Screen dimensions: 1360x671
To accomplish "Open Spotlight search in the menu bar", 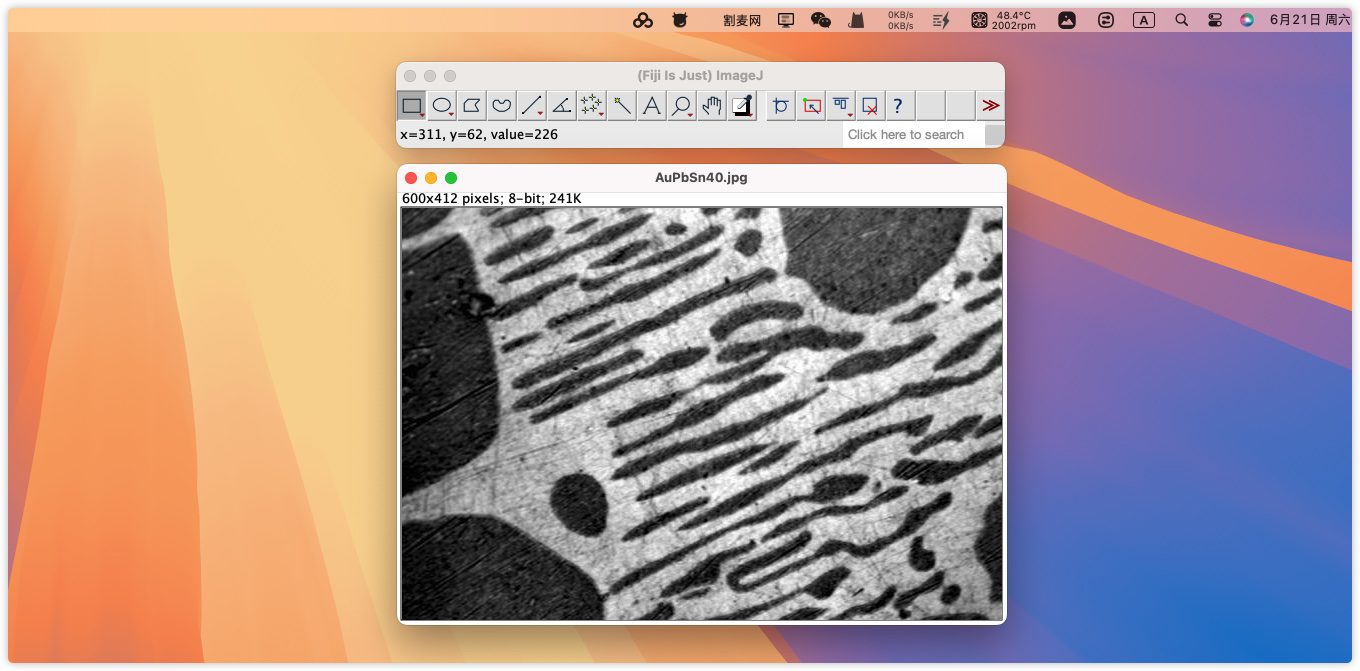I will point(1182,20).
